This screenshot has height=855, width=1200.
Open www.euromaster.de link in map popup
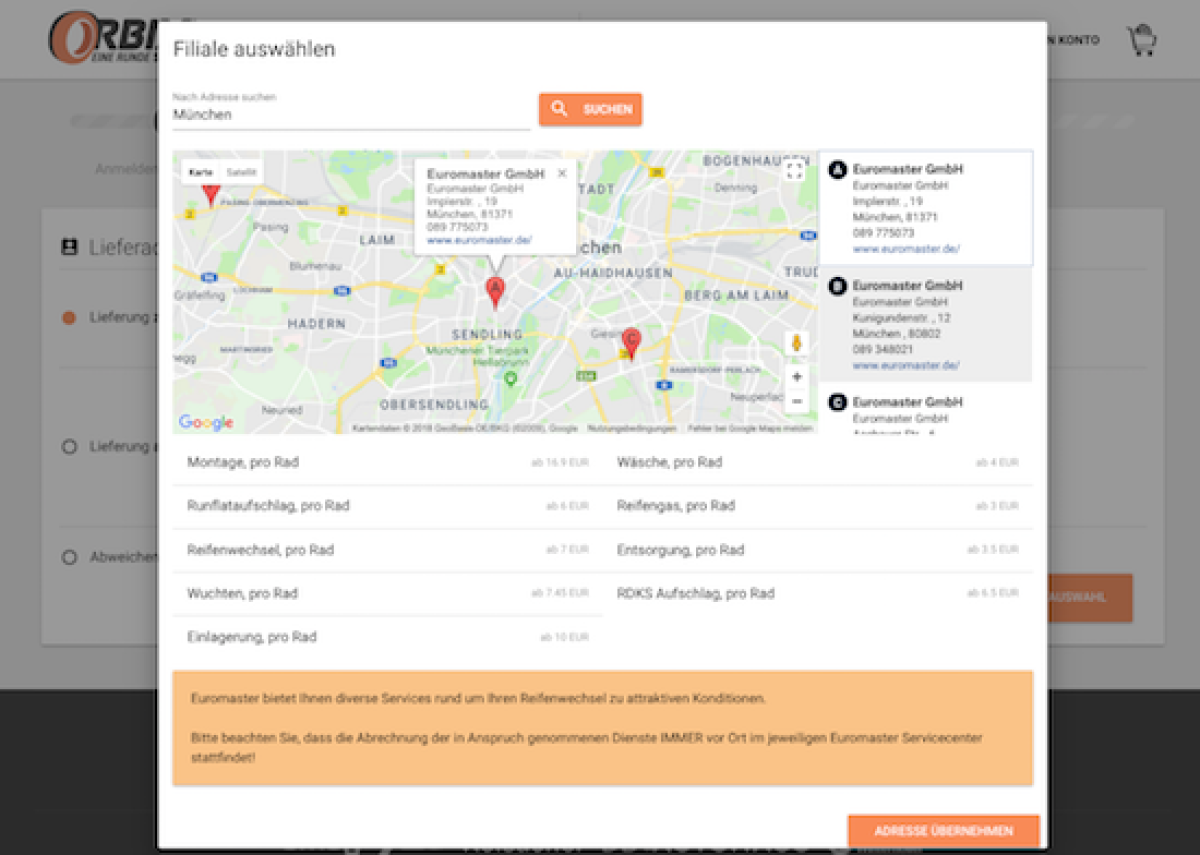[479, 240]
